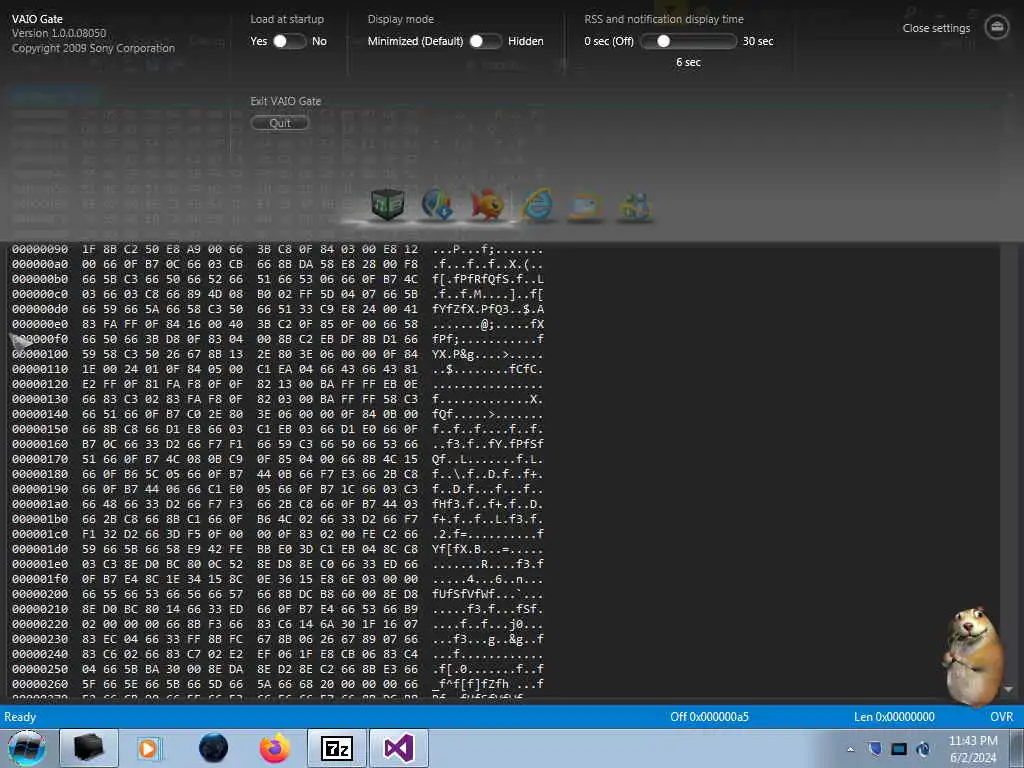Launch the globe with download arrow dock icon

pos(437,204)
